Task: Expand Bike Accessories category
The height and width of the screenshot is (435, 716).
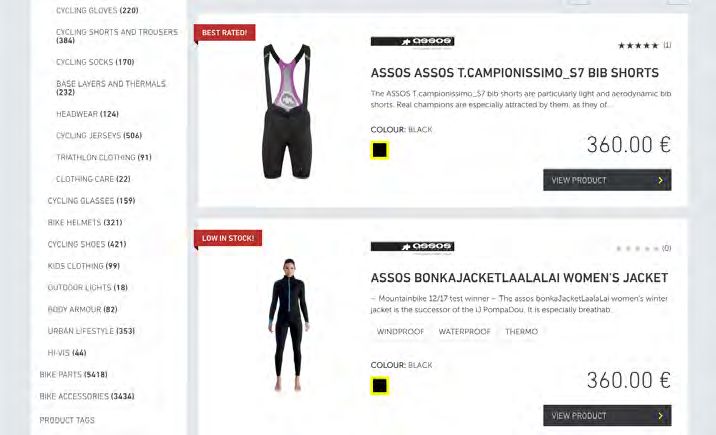Action: 87,396
